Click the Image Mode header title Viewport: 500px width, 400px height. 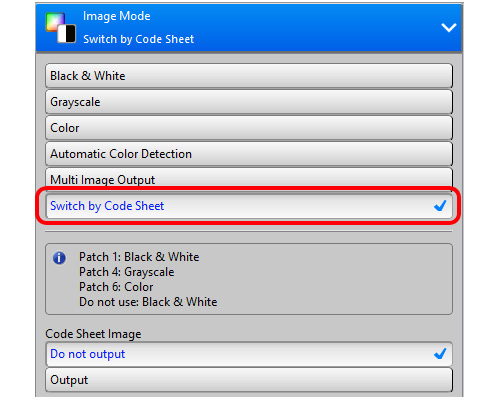pyautogui.click(x=117, y=16)
